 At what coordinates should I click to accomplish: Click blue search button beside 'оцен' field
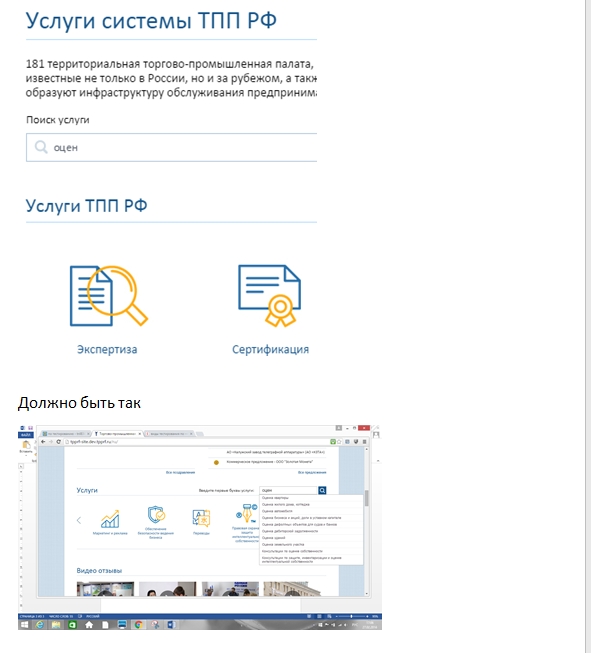click(x=322, y=491)
